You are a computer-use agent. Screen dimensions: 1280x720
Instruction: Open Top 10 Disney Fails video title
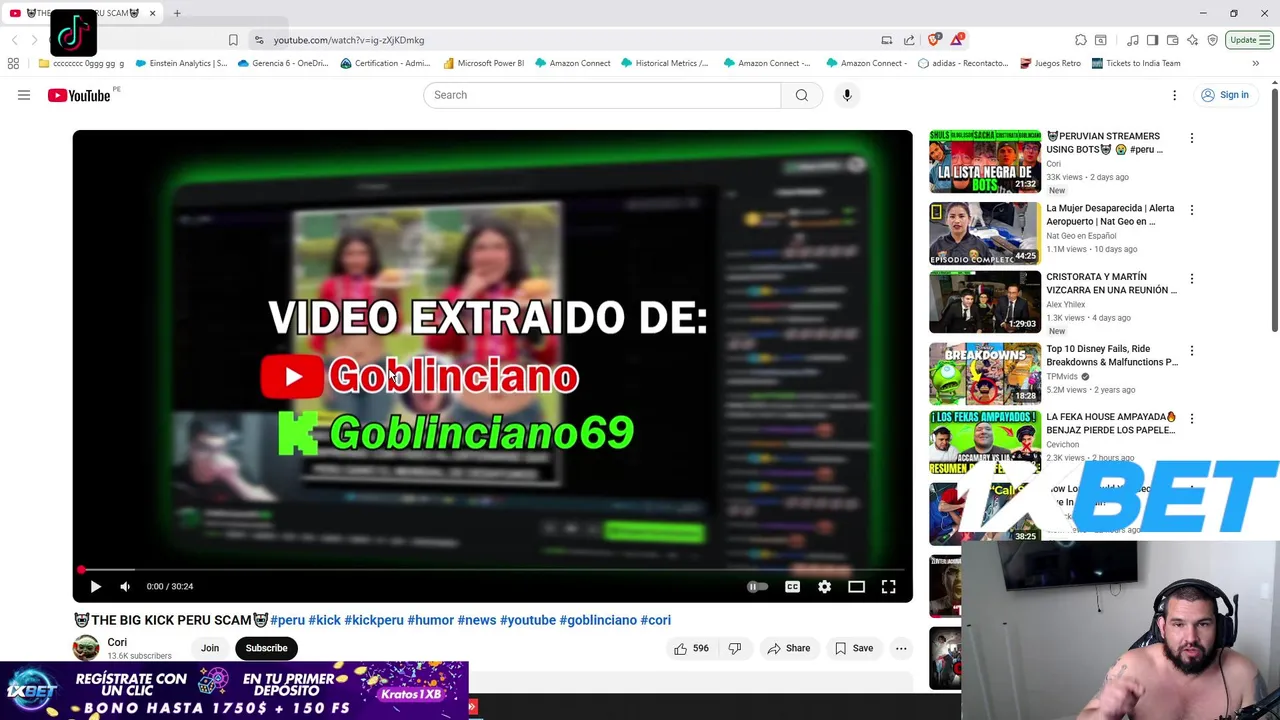coord(1112,355)
